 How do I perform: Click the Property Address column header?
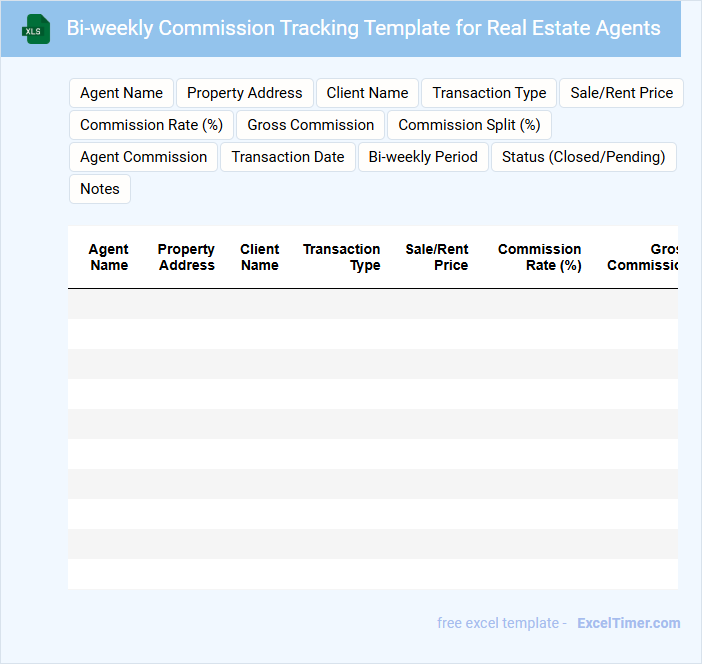pos(186,257)
